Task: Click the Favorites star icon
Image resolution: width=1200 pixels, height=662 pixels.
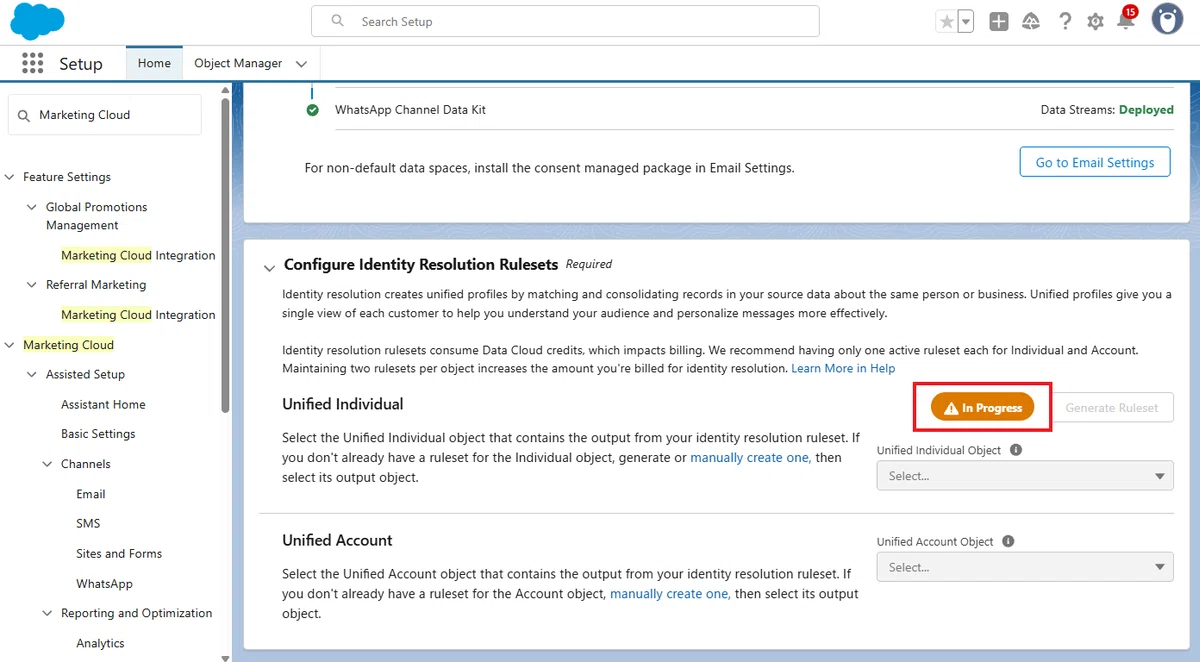Action: 946,21
